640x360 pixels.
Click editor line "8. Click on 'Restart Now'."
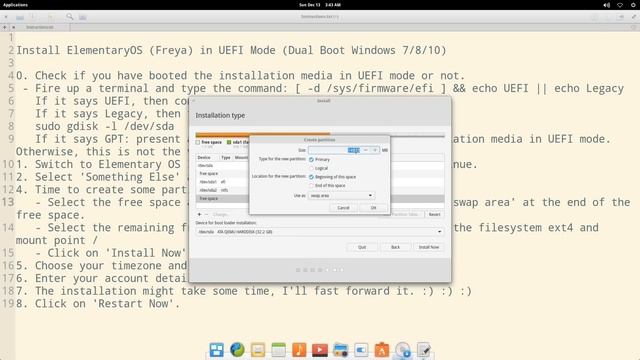[98, 303]
